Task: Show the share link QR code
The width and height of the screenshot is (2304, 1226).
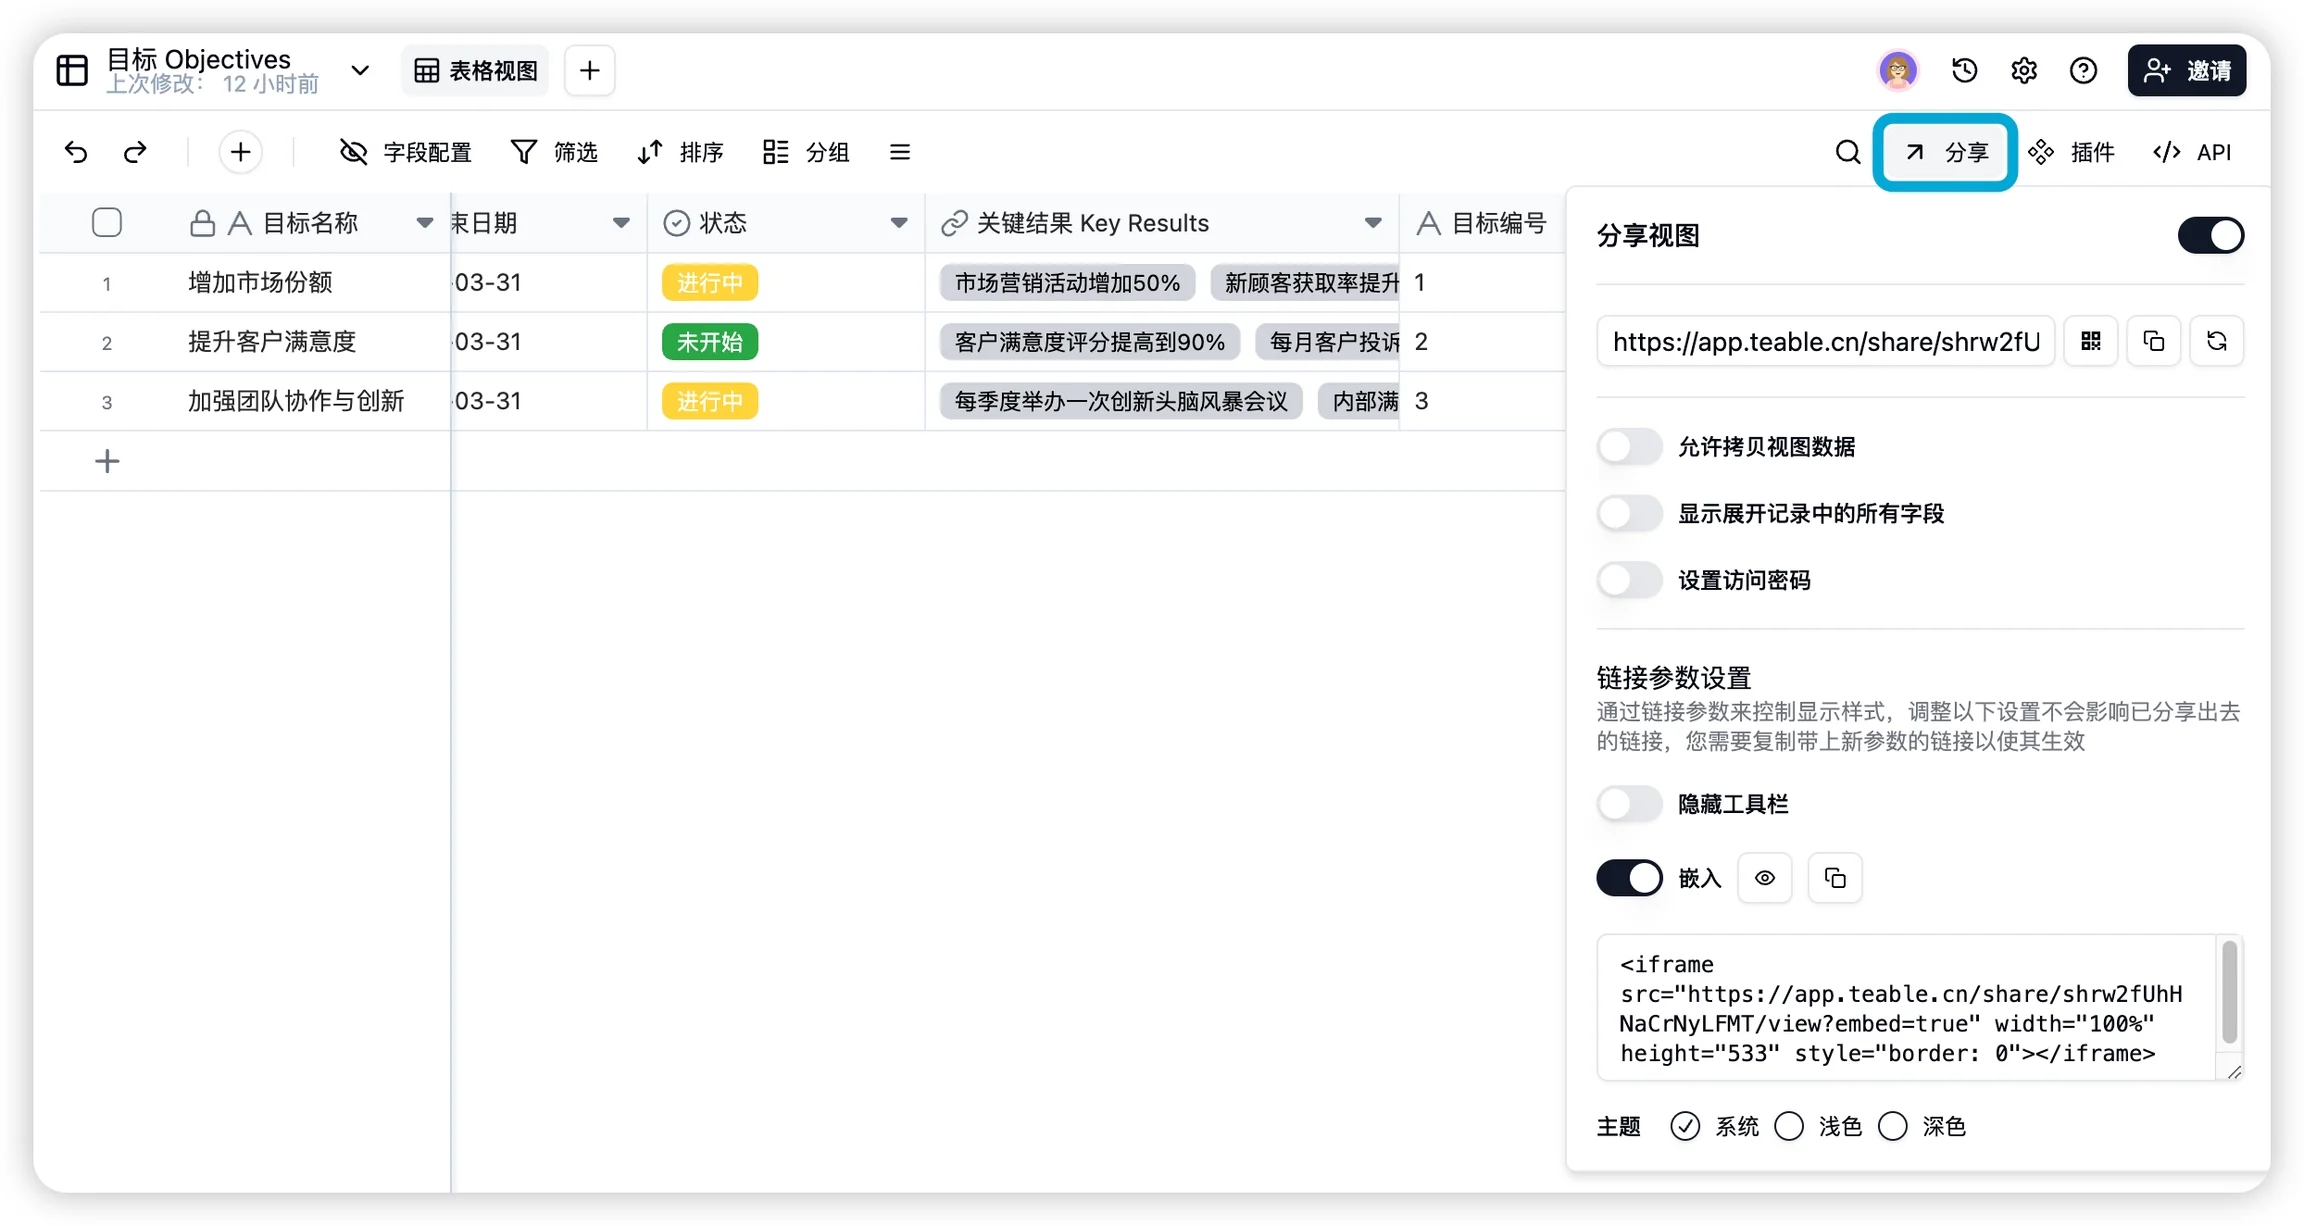Action: pos(2091,342)
